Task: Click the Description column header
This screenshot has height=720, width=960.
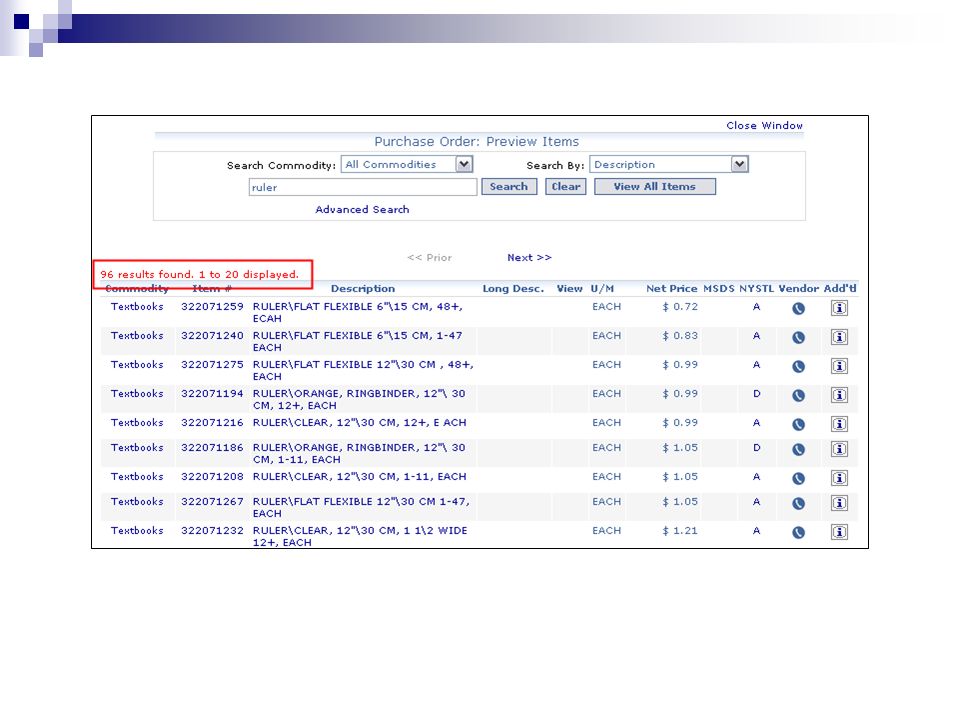Action: click(363, 288)
